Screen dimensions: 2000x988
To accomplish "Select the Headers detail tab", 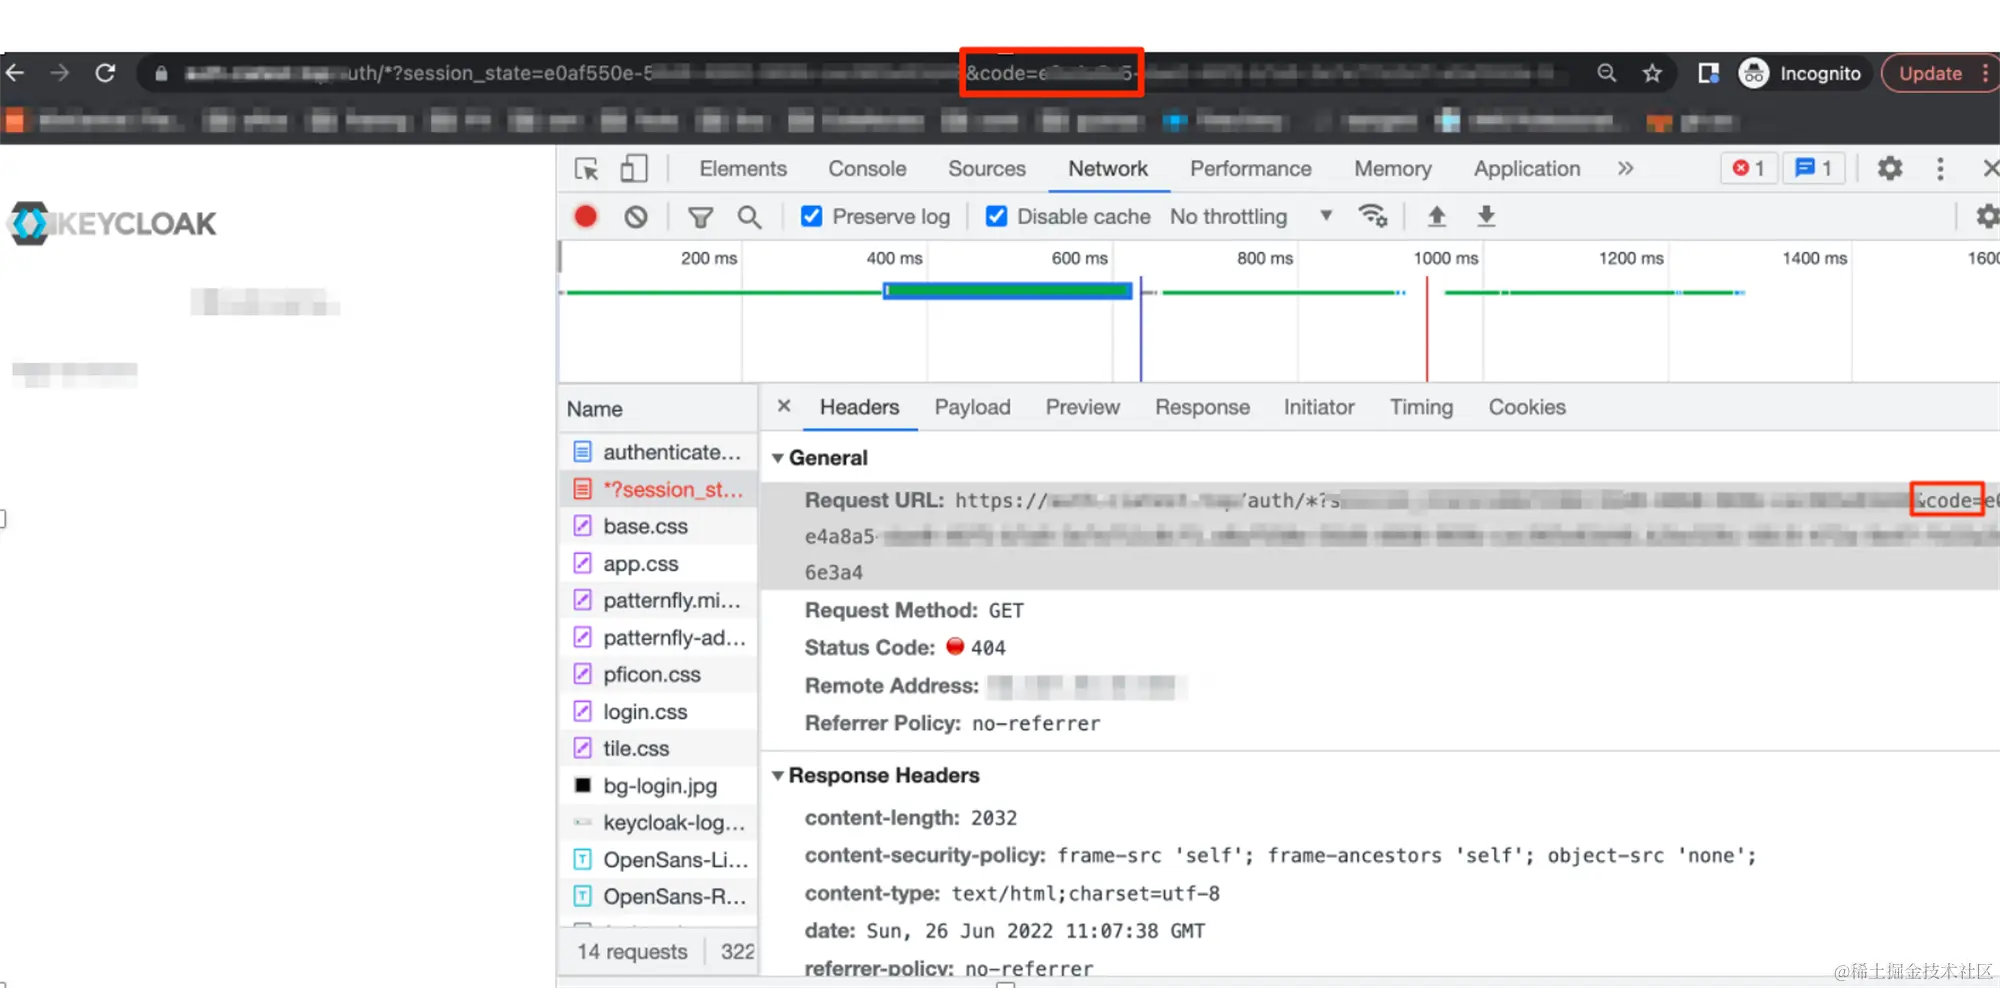I will click(860, 407).
